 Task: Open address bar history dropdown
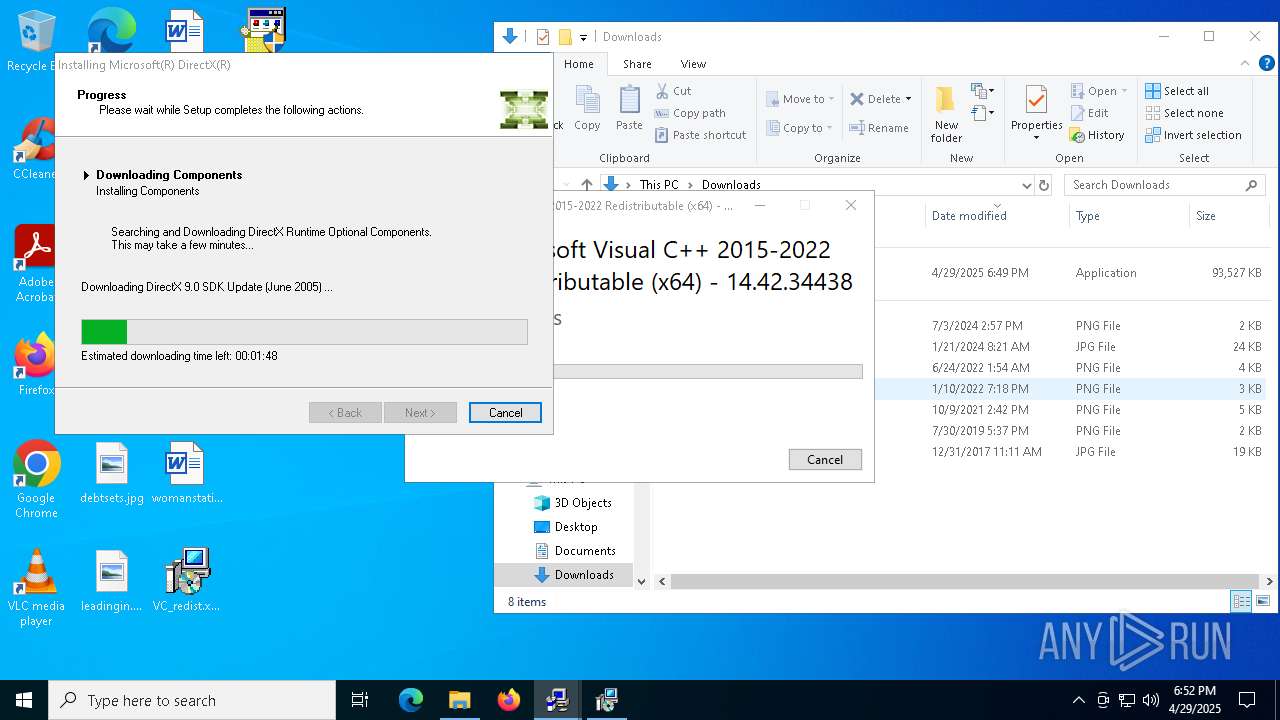click(x=1026, y=185)
